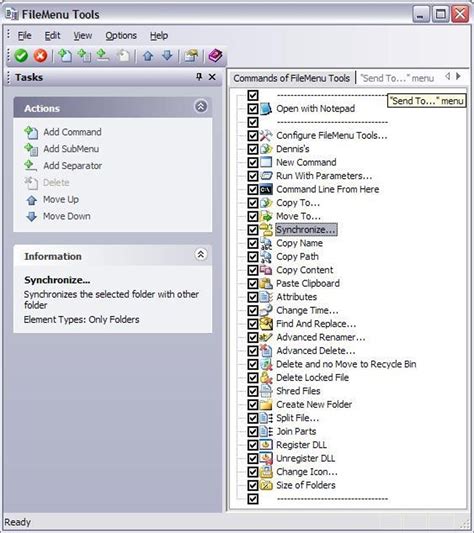
Task: Click Move Up link in Actions
Action: click(x=61, y=200)
